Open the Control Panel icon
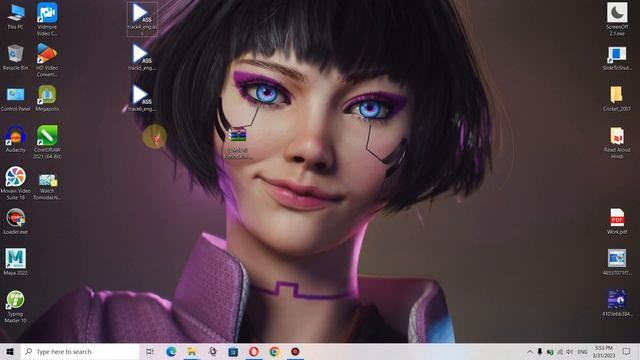 16,99
